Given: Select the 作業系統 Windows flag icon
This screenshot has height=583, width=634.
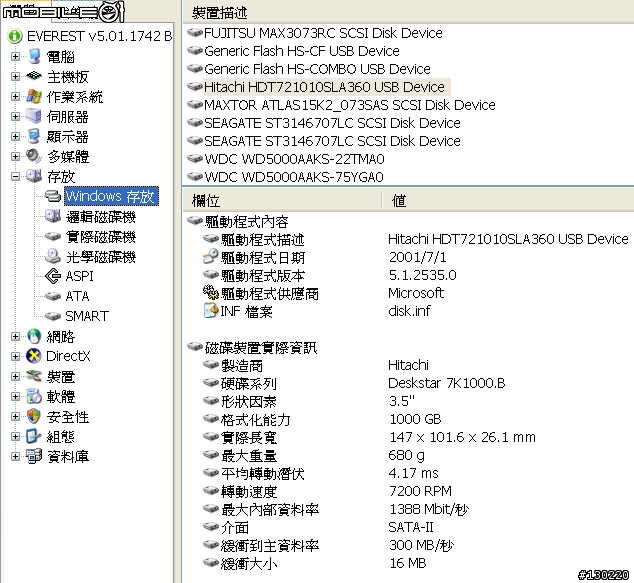Looking at the screenshot, I should click(x=34, y=96).
